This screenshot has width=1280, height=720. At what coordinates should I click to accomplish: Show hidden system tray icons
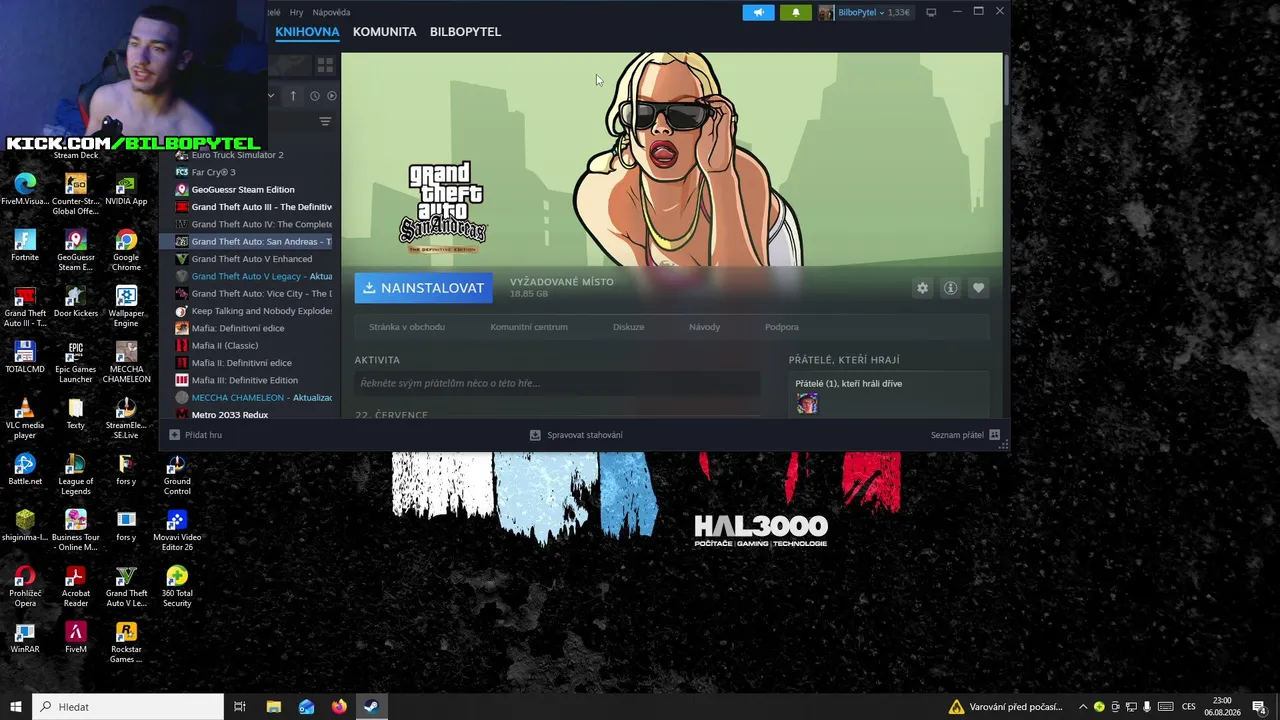click(1083, 707)
